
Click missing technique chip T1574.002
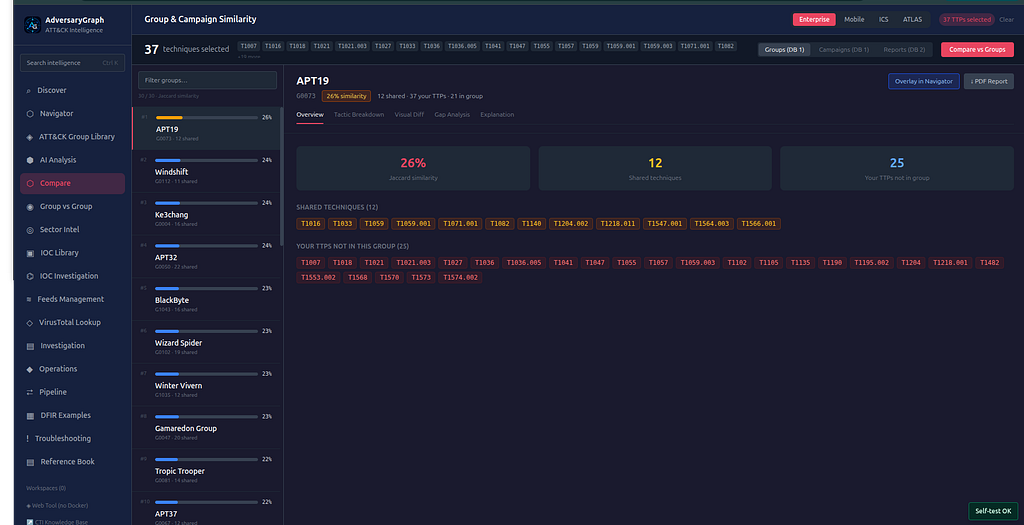pyautogui.click(x=460, y=278)
